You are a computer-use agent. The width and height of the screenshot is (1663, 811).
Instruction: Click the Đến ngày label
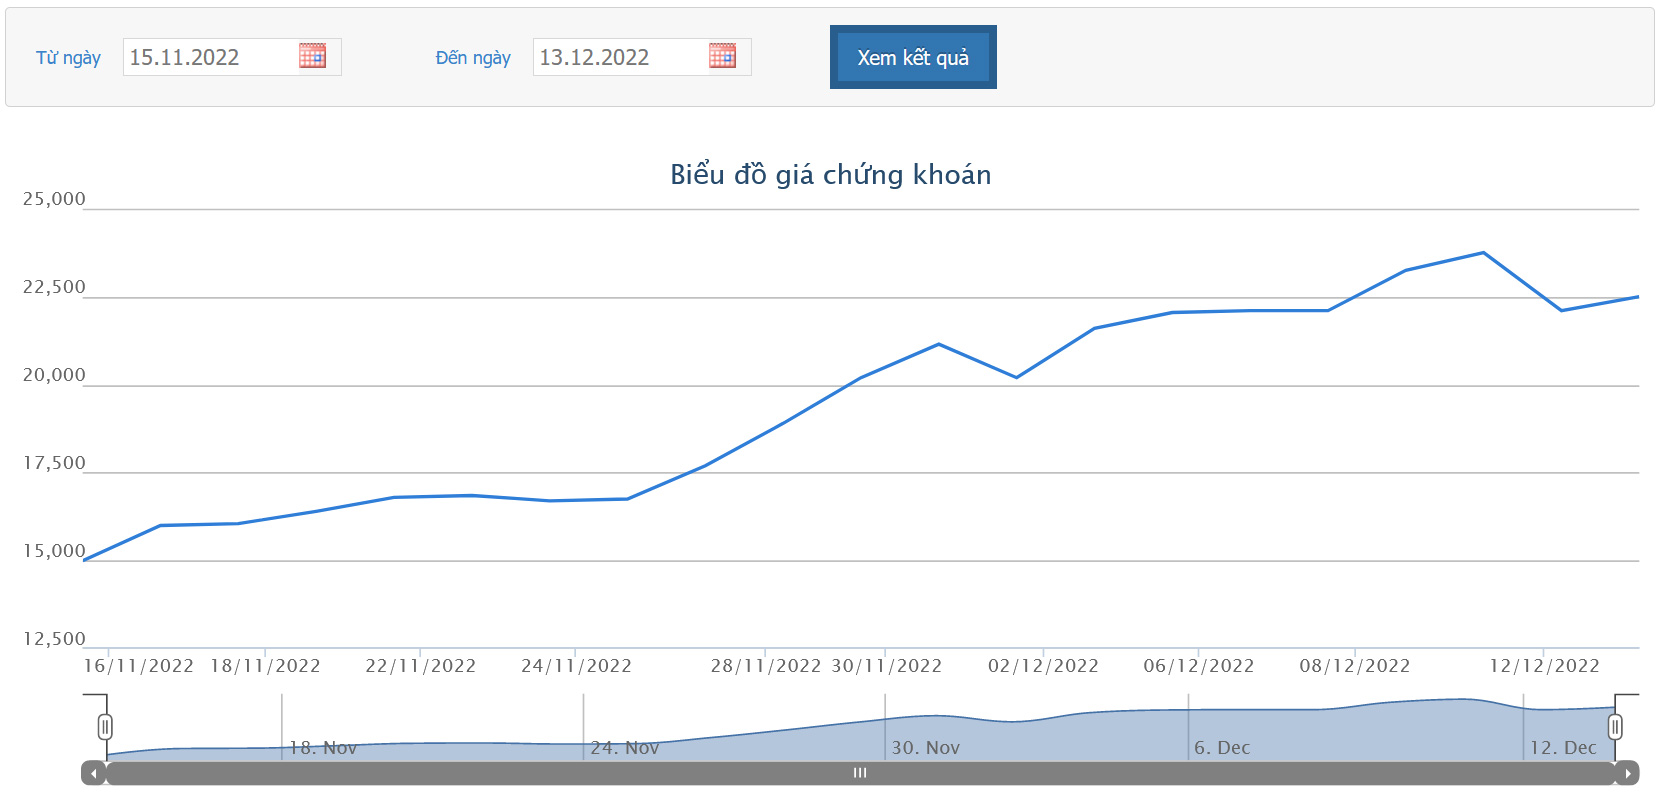(x=473, y=58)
